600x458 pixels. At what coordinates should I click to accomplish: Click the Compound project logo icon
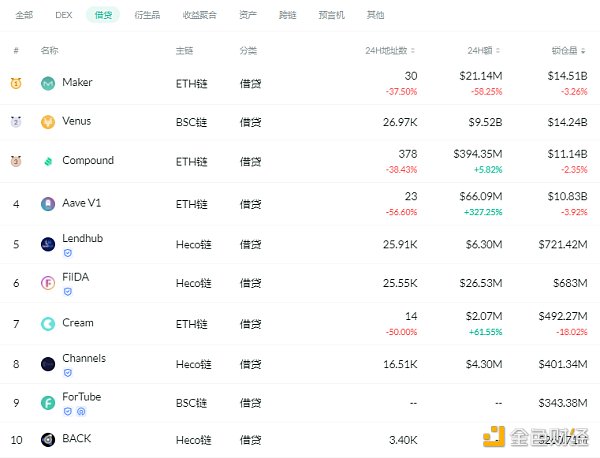pos(48,162)
